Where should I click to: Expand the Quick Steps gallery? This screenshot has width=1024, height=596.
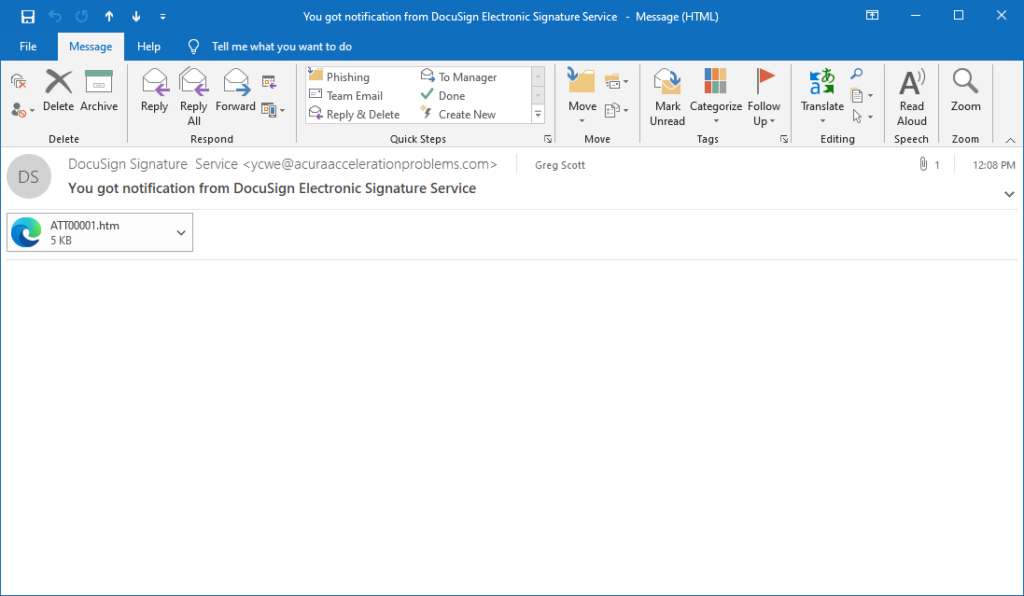[x=538, y=114]
